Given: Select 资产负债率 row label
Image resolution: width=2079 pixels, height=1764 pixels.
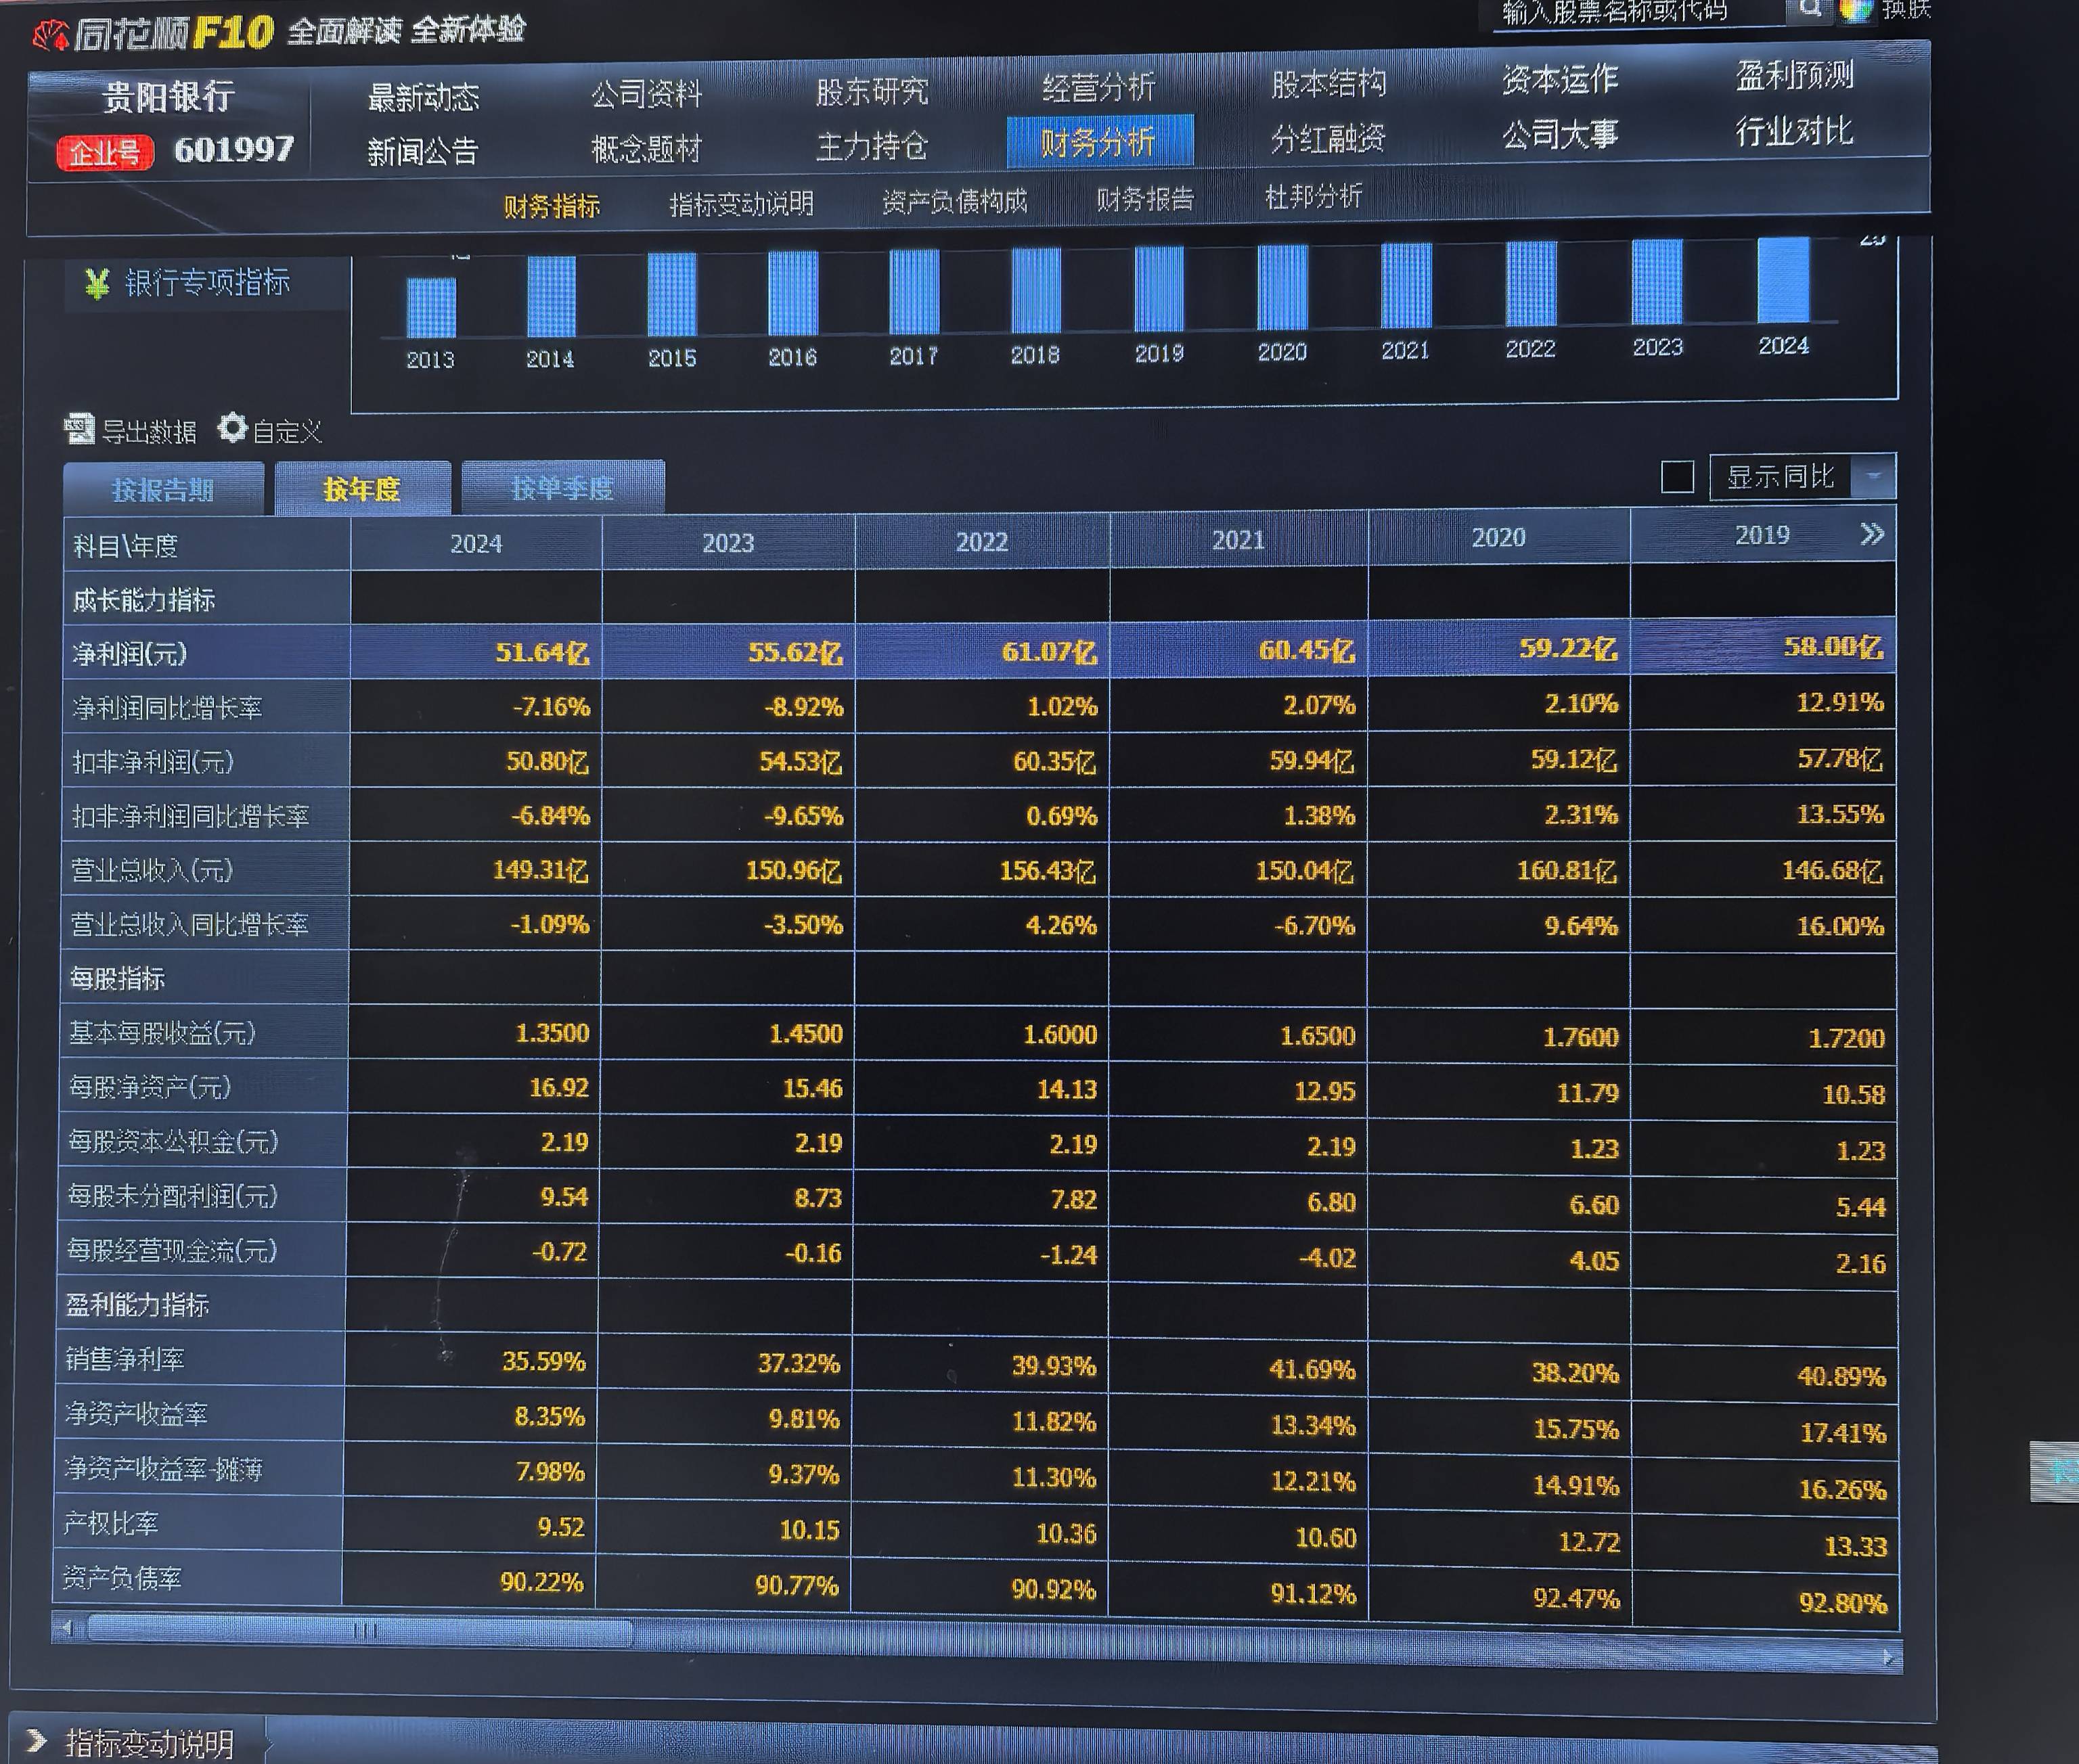Looking at the screenshot, I should (x=122, y=1578).
